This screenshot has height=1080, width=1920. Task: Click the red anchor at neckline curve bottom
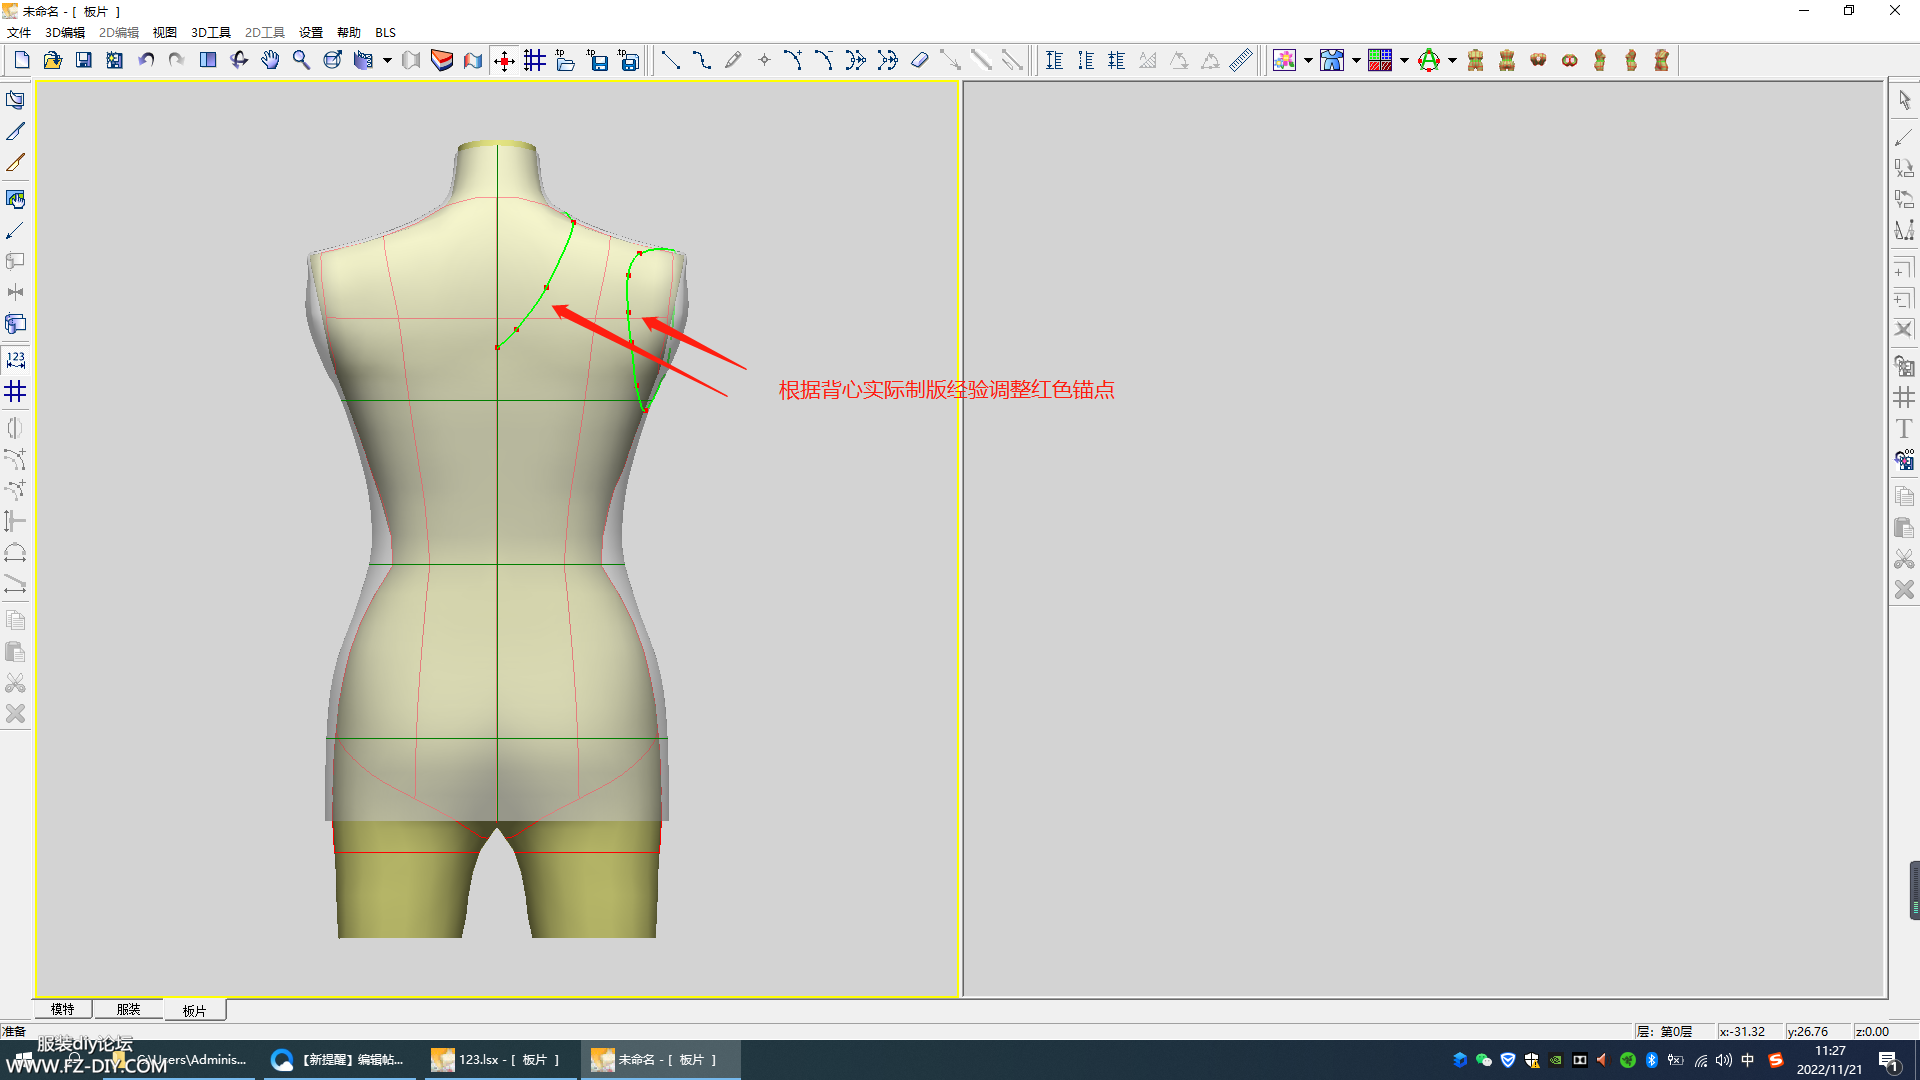(x=497, y=347)
